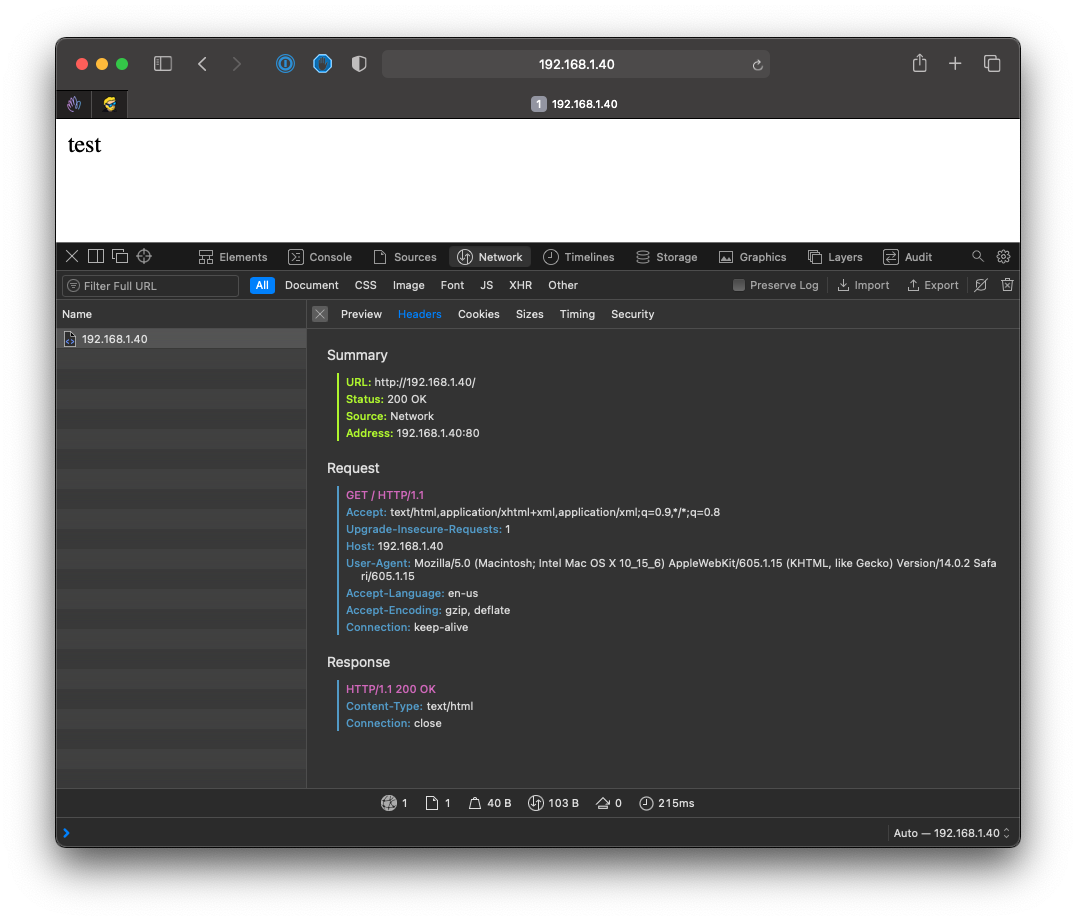
Task: Open Safari share sheet icon
Action: [919, 64]
